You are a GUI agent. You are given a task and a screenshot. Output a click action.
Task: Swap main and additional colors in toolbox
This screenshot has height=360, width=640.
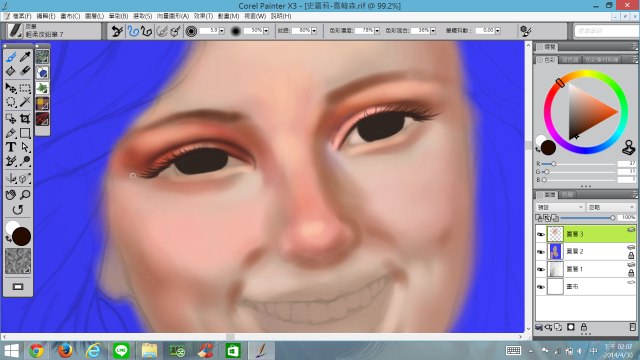[8, 239]
